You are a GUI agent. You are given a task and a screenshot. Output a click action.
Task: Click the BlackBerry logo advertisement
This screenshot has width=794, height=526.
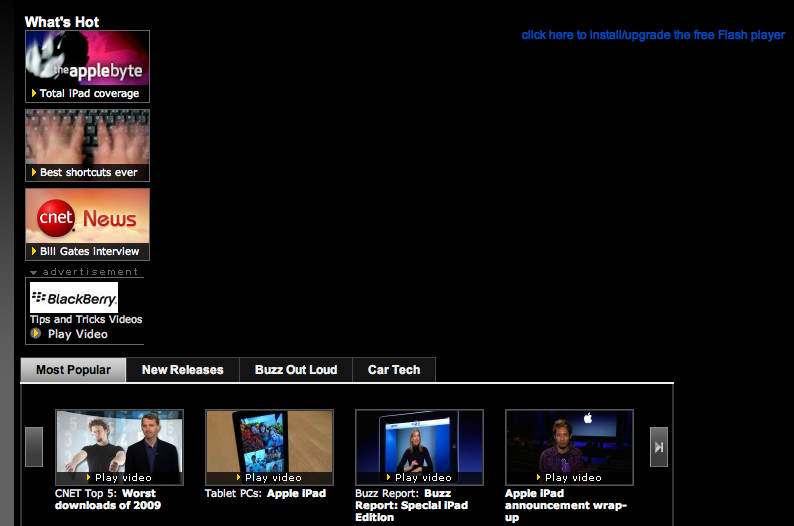(74, 298)
